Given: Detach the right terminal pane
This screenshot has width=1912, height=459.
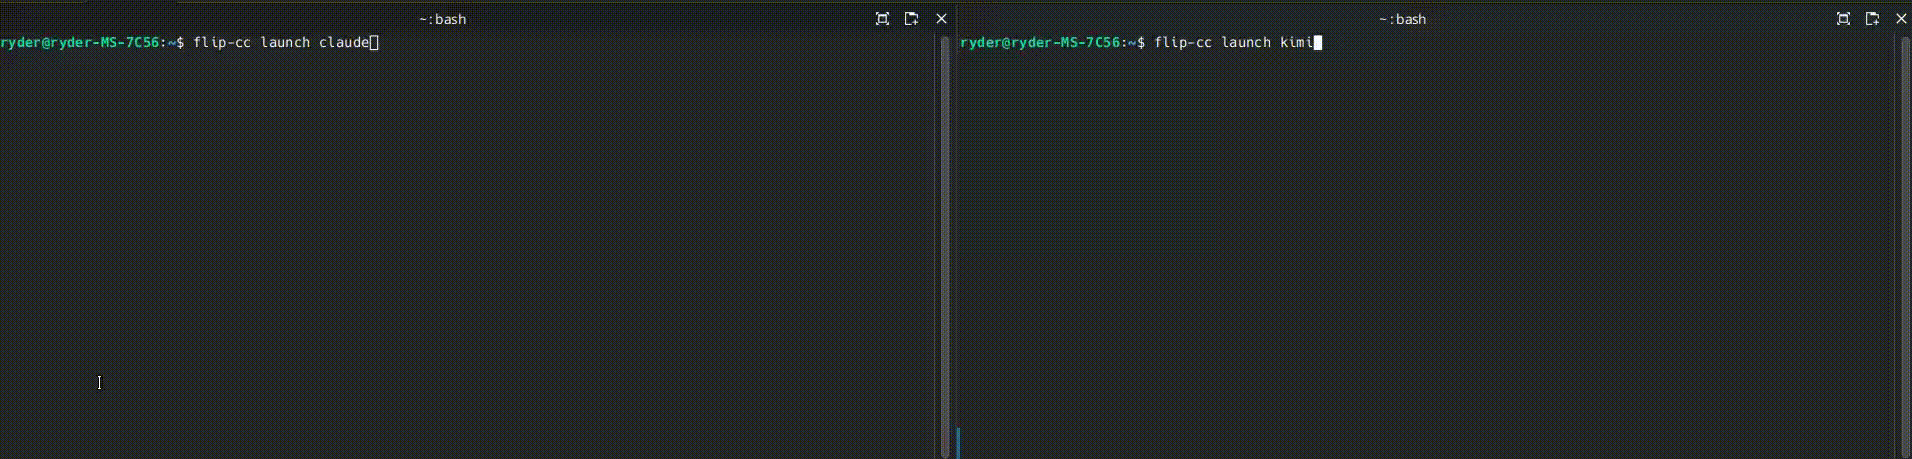Looking at the screenshot, I should [1872, 19].
